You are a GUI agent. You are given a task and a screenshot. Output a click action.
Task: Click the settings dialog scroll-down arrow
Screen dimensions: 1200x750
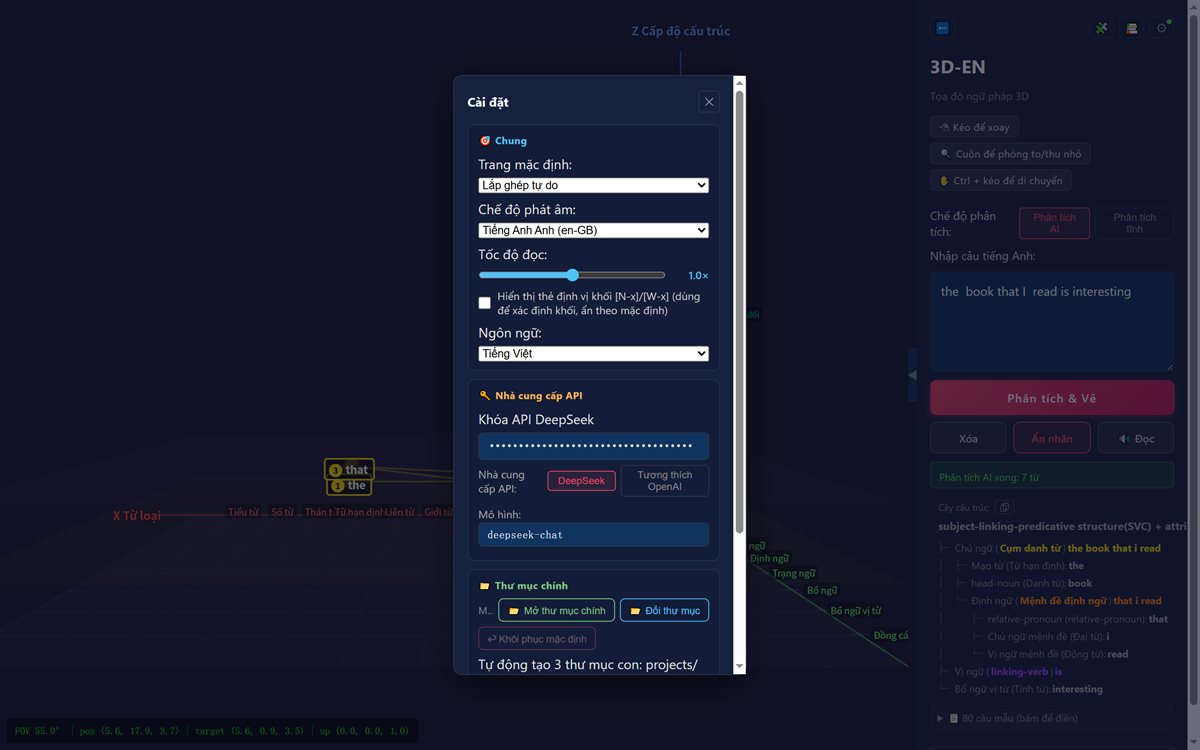tap(740, 666)
